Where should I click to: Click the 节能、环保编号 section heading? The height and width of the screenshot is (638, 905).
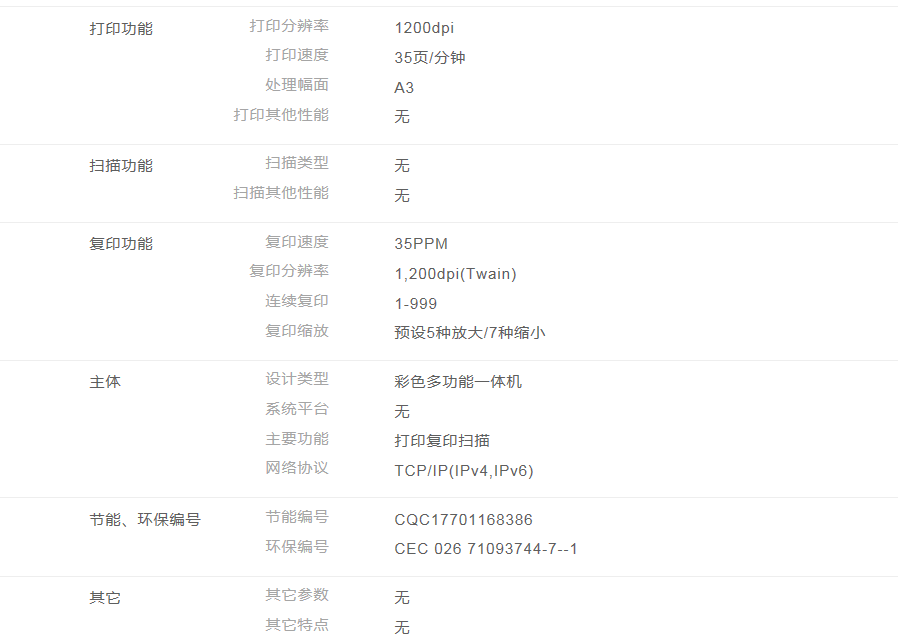click(145, 520)
